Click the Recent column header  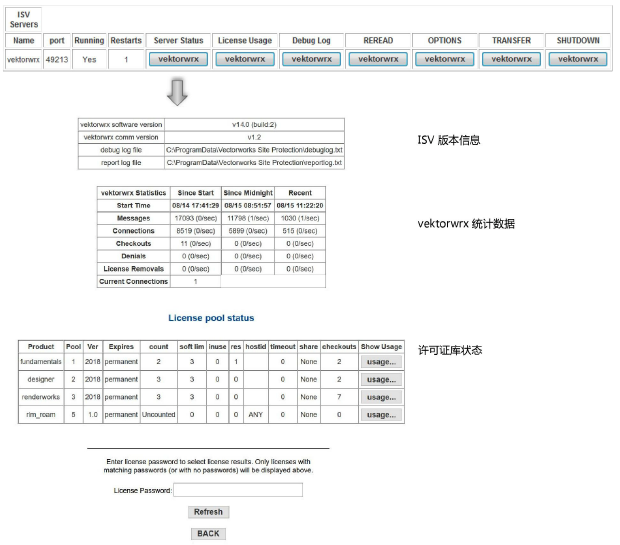(300, 193)
